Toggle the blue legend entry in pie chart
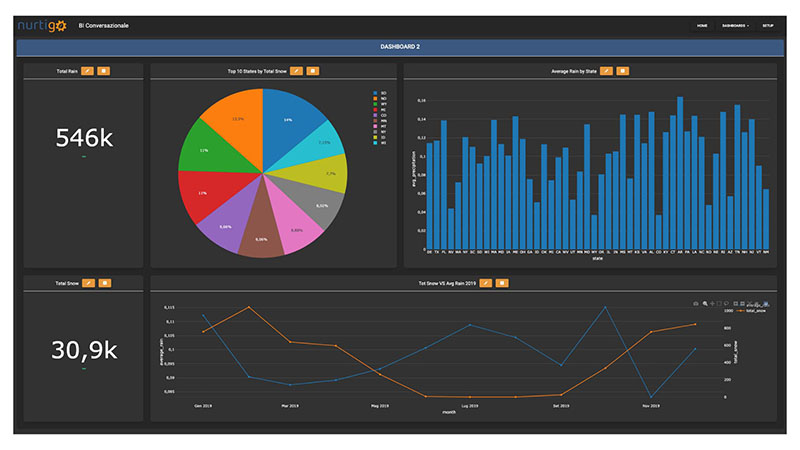Image resolution: width=800 pixels, height=450 pixels. pos(380,93)
